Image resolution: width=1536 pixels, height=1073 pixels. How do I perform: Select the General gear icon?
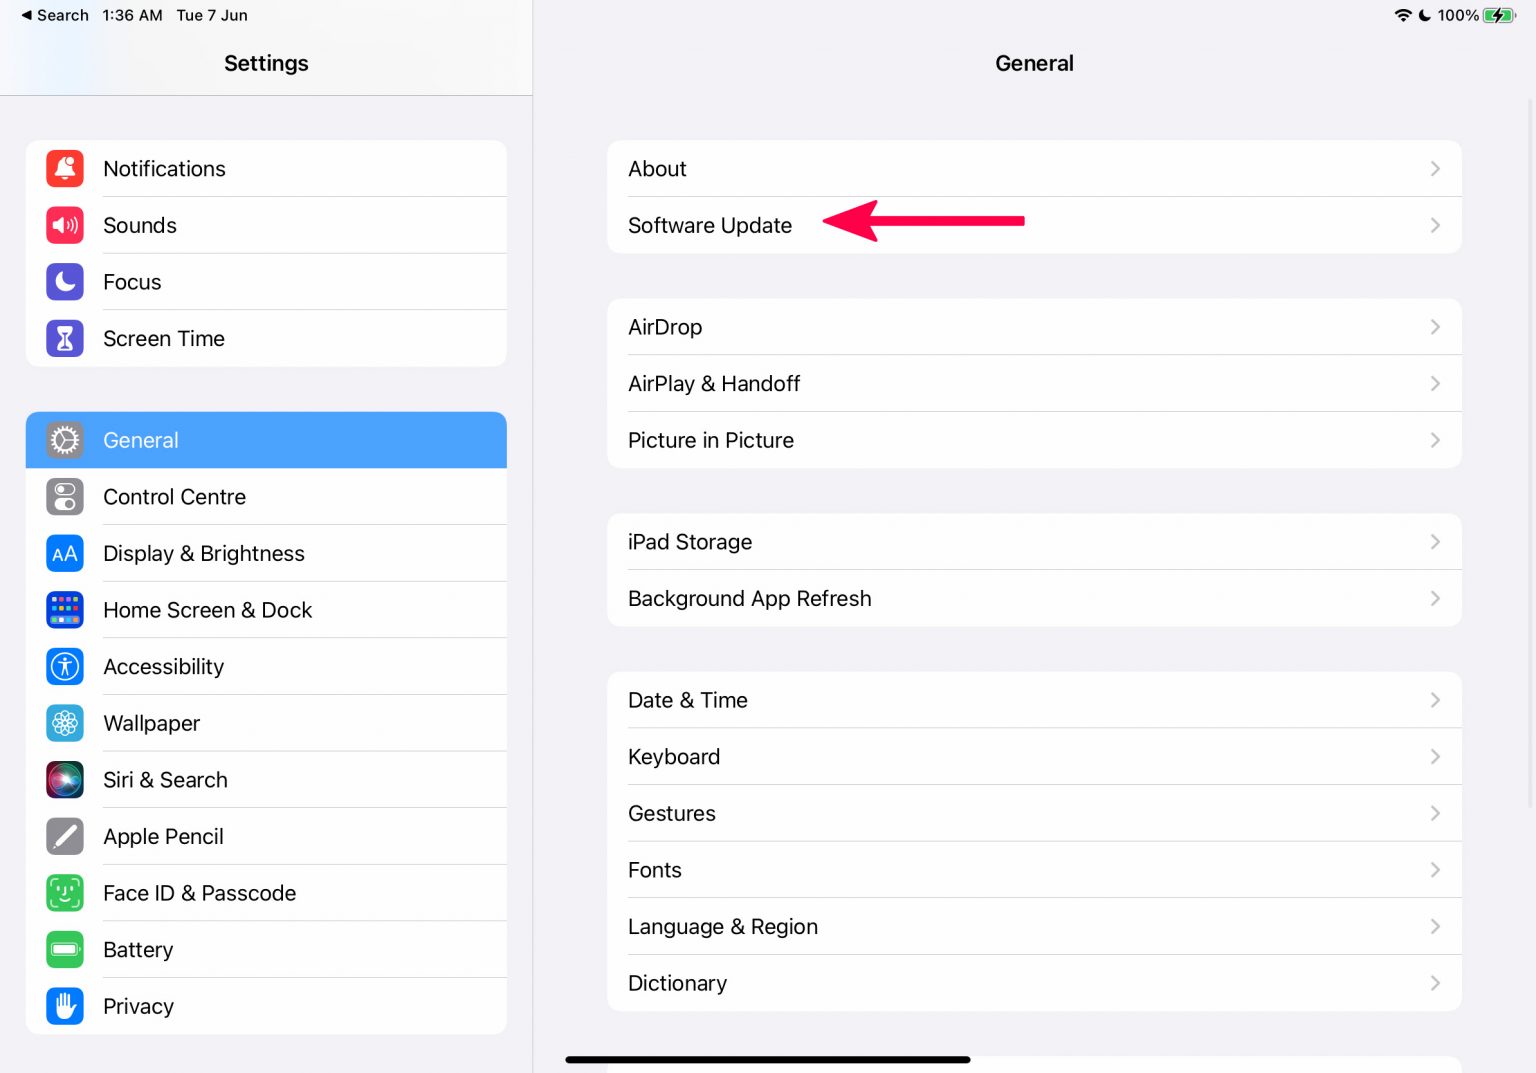tap(64, 440)
